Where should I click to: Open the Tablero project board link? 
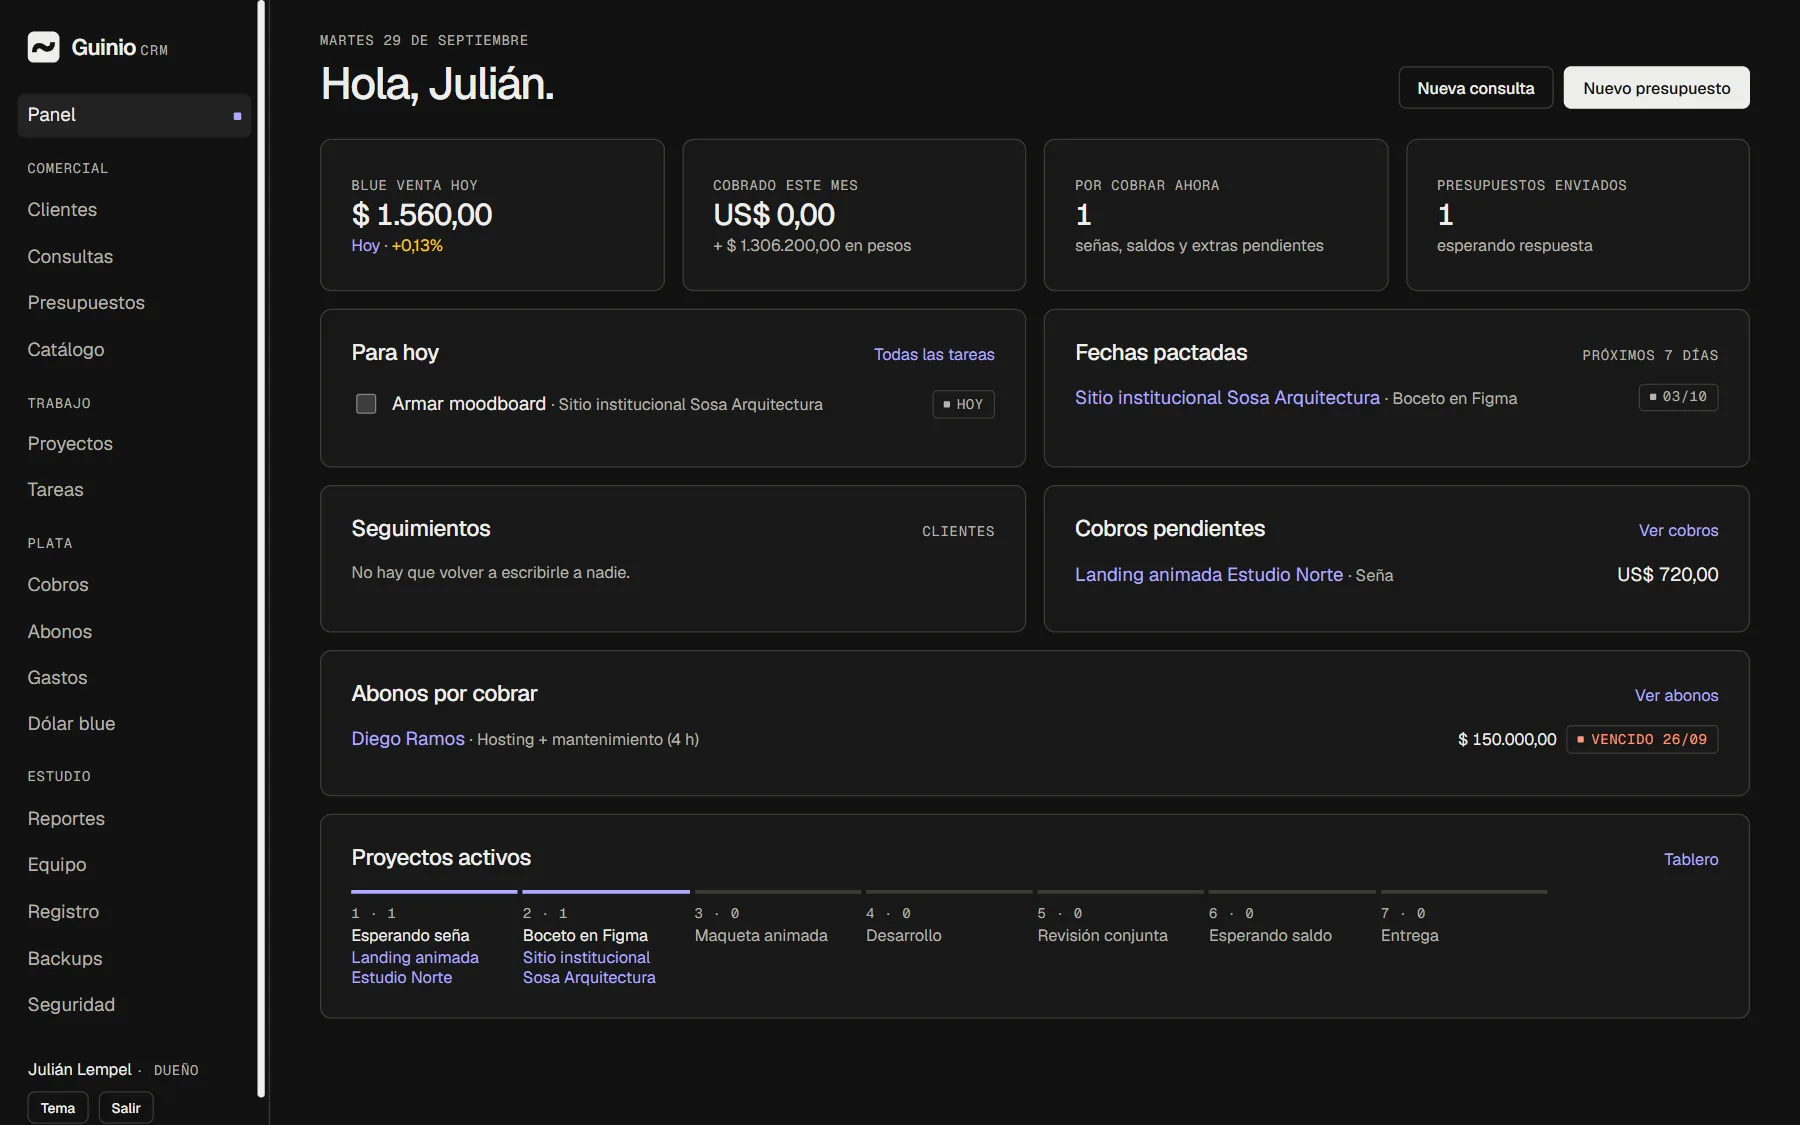pyautogui.click(x=1691, y=859)
